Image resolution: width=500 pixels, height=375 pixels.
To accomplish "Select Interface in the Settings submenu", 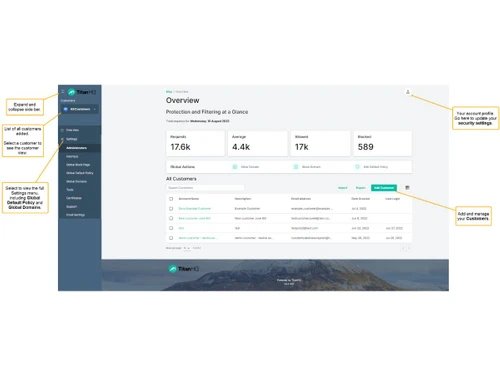I will (72, 156).
